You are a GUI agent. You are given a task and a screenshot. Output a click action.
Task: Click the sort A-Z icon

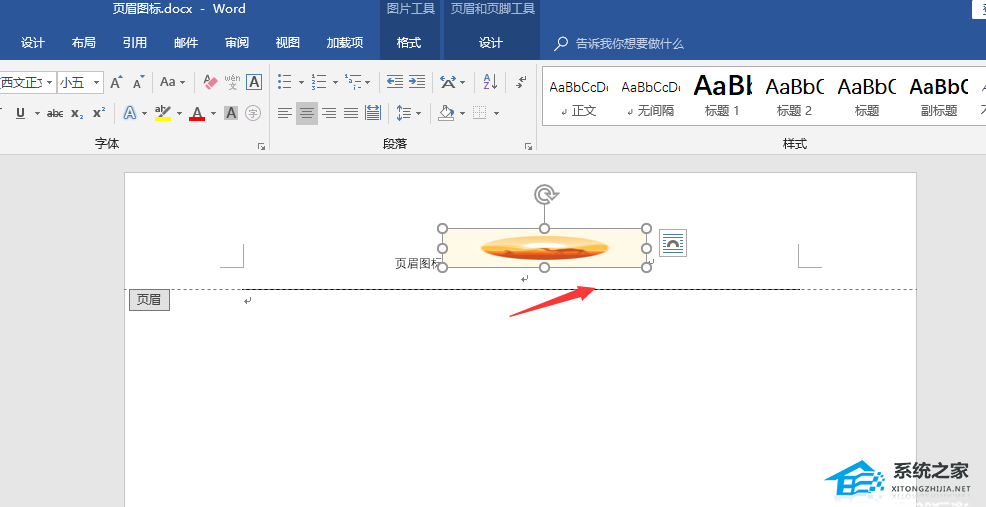[x=490, y=82]
